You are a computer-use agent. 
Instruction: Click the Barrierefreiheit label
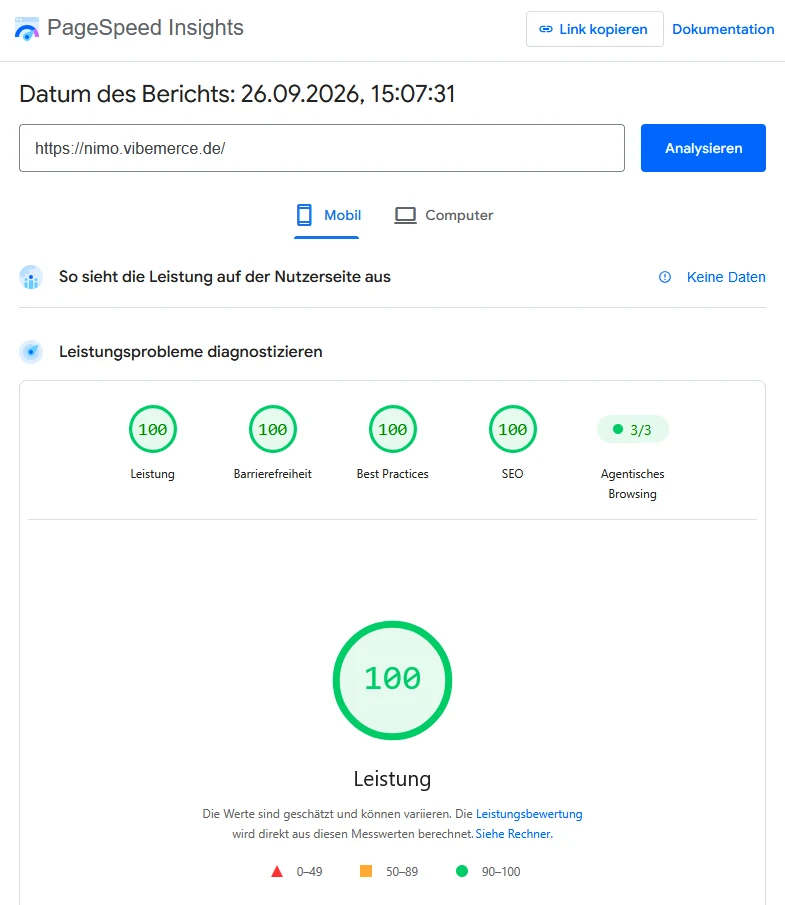pos(272,474)
